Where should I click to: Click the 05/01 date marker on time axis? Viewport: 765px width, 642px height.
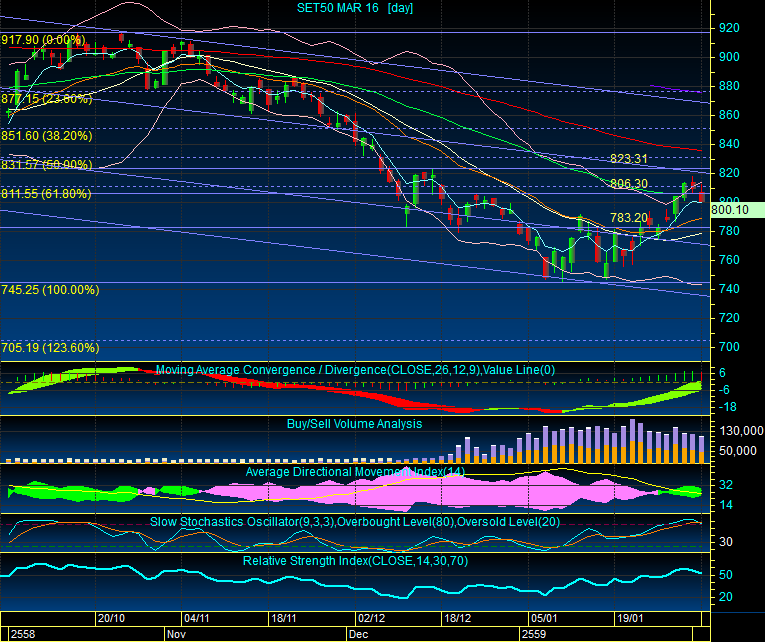click(x=544, y=619)
